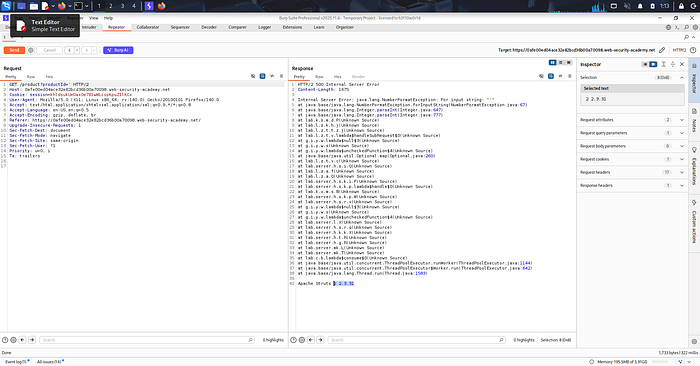Dock Inspector panel to the right
Viewport: 700px width, 366px height.
pos(653,64)
